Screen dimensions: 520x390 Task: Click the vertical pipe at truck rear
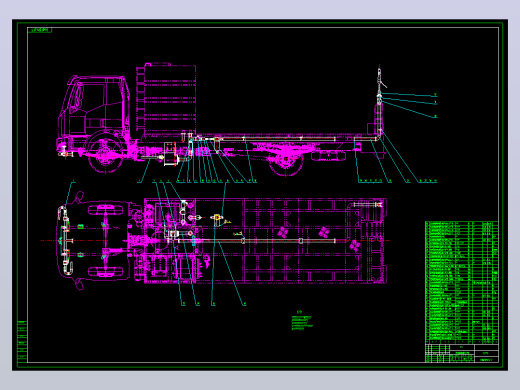coord(379,103)
